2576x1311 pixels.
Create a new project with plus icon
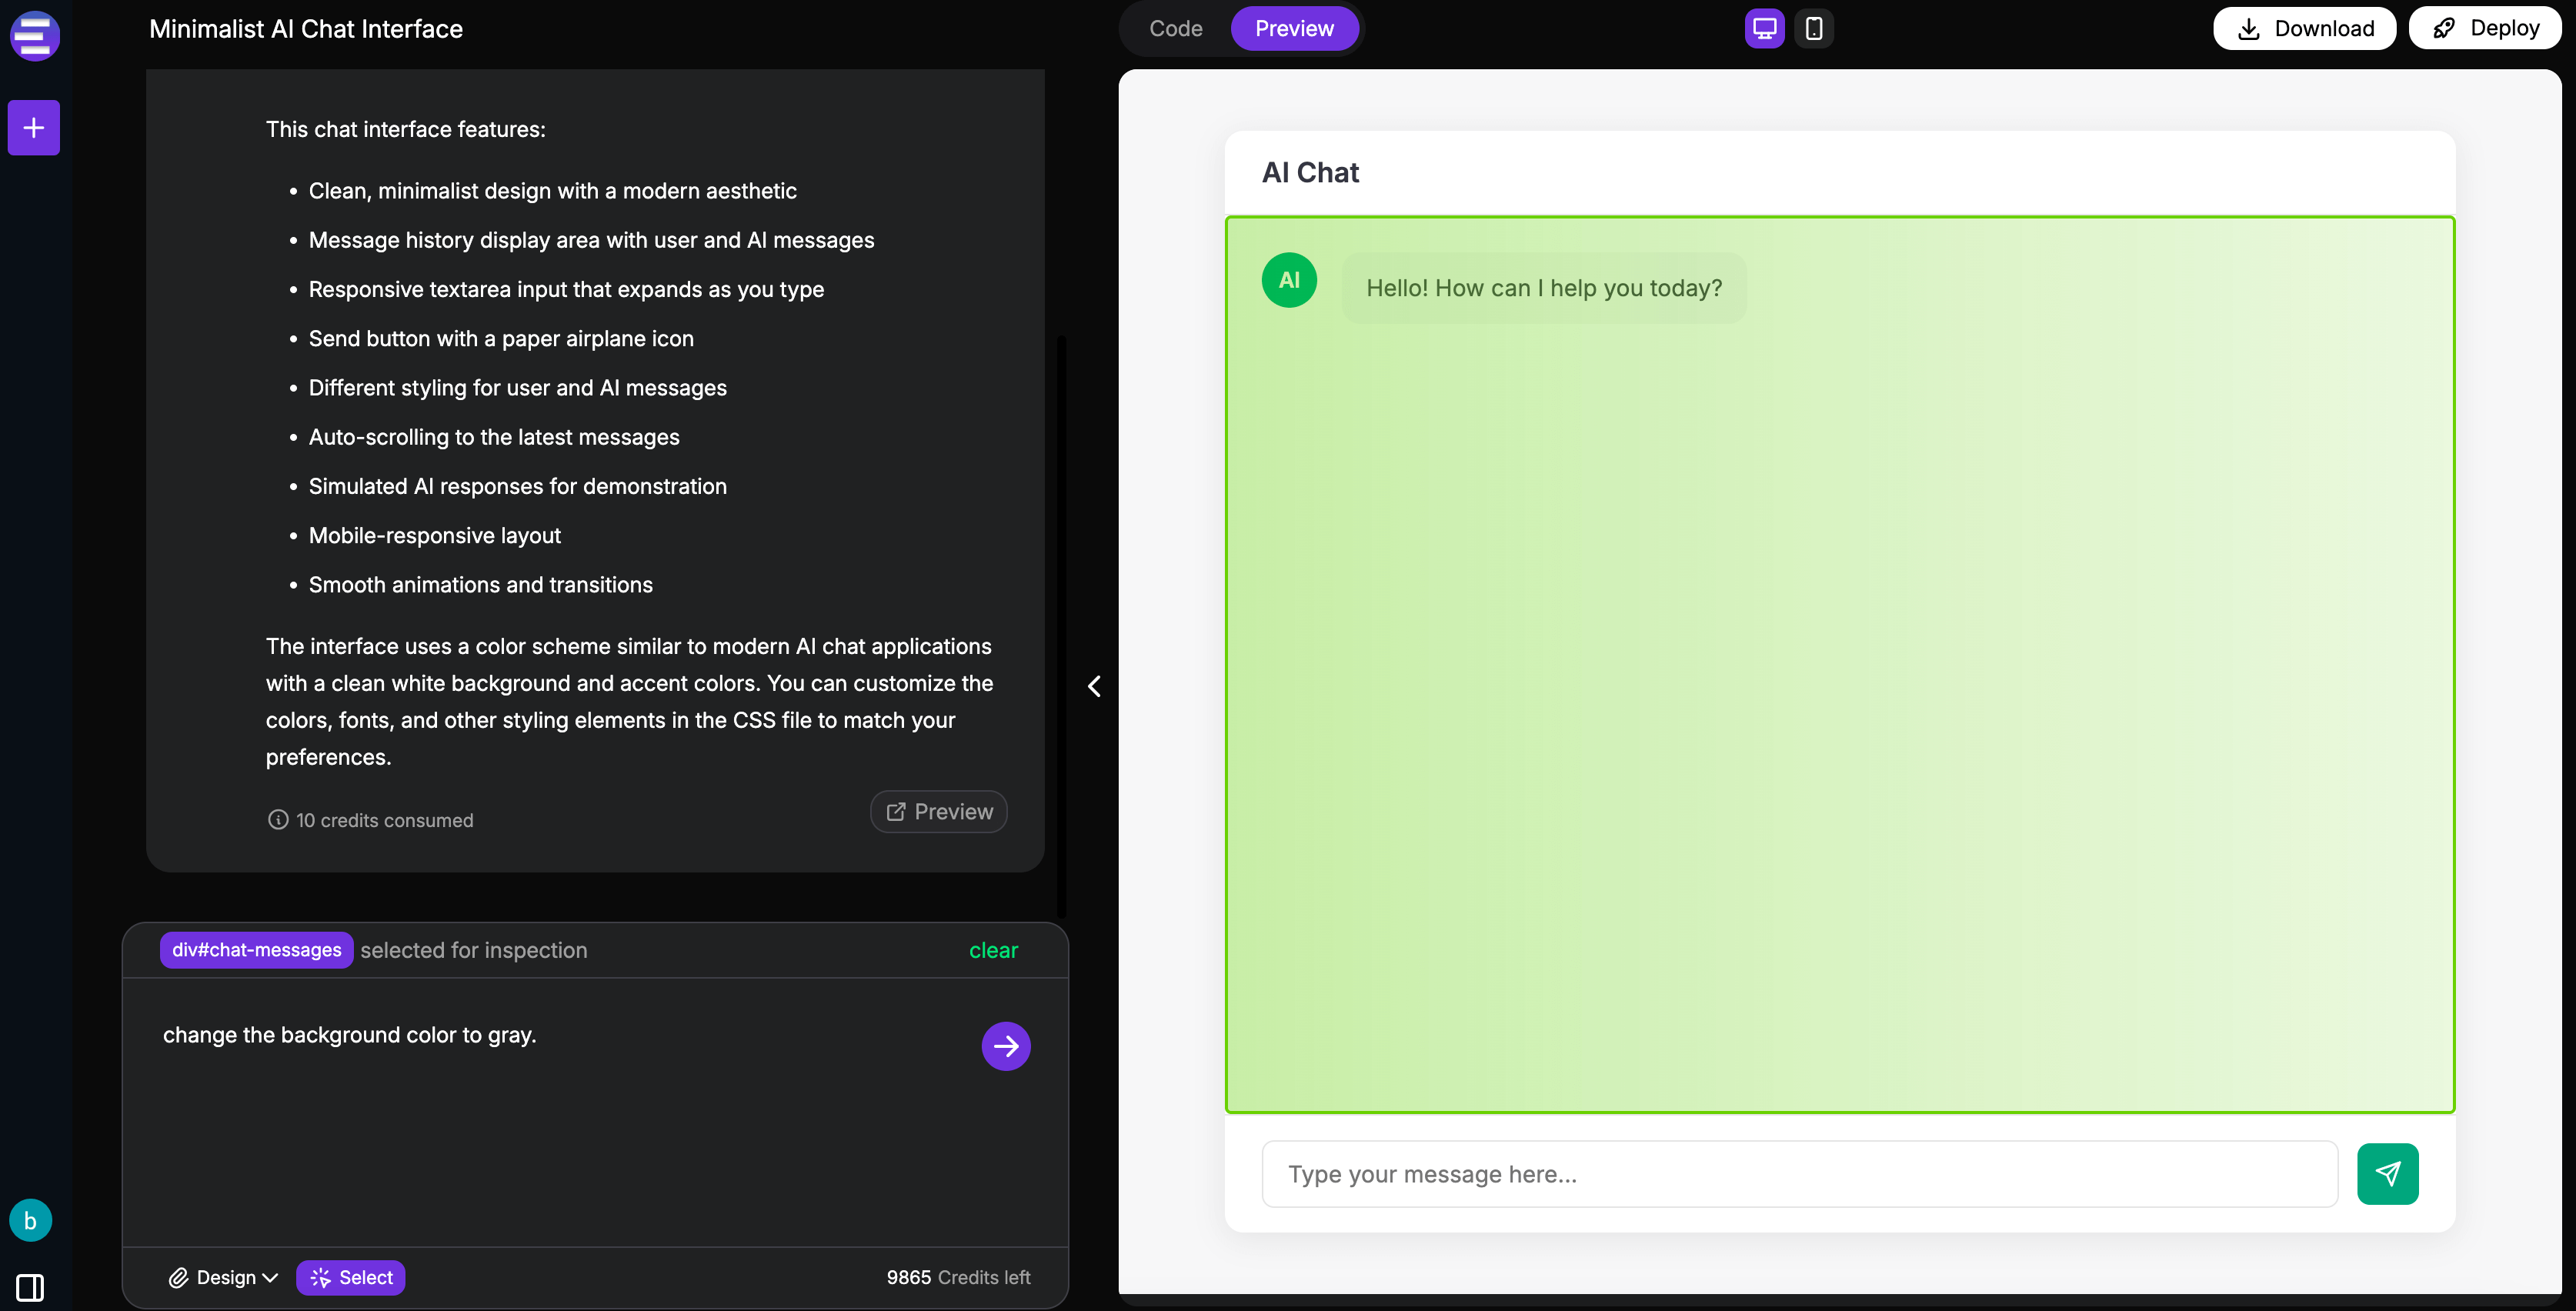34,128
